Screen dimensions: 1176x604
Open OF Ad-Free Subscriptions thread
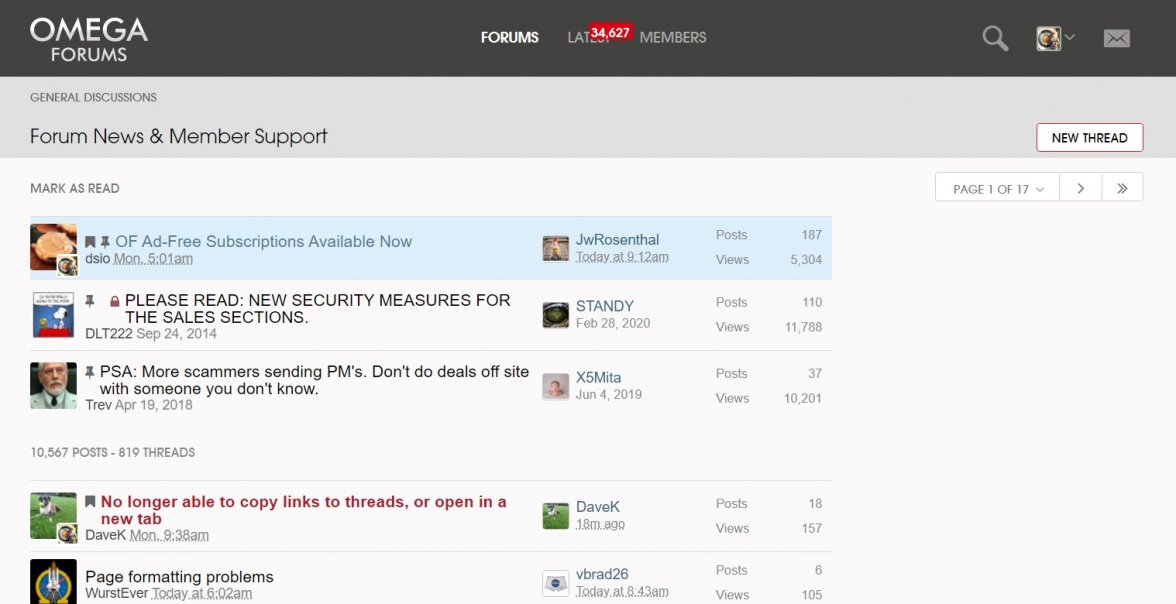point(263,241)
